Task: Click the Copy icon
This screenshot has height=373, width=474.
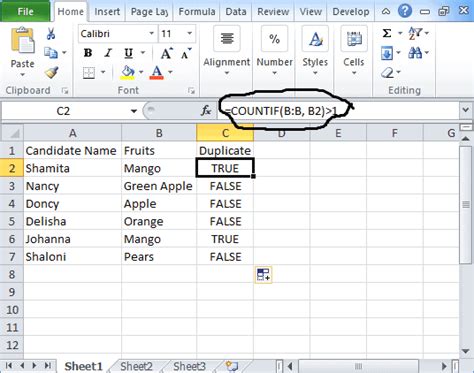Action: click(51, 53)
